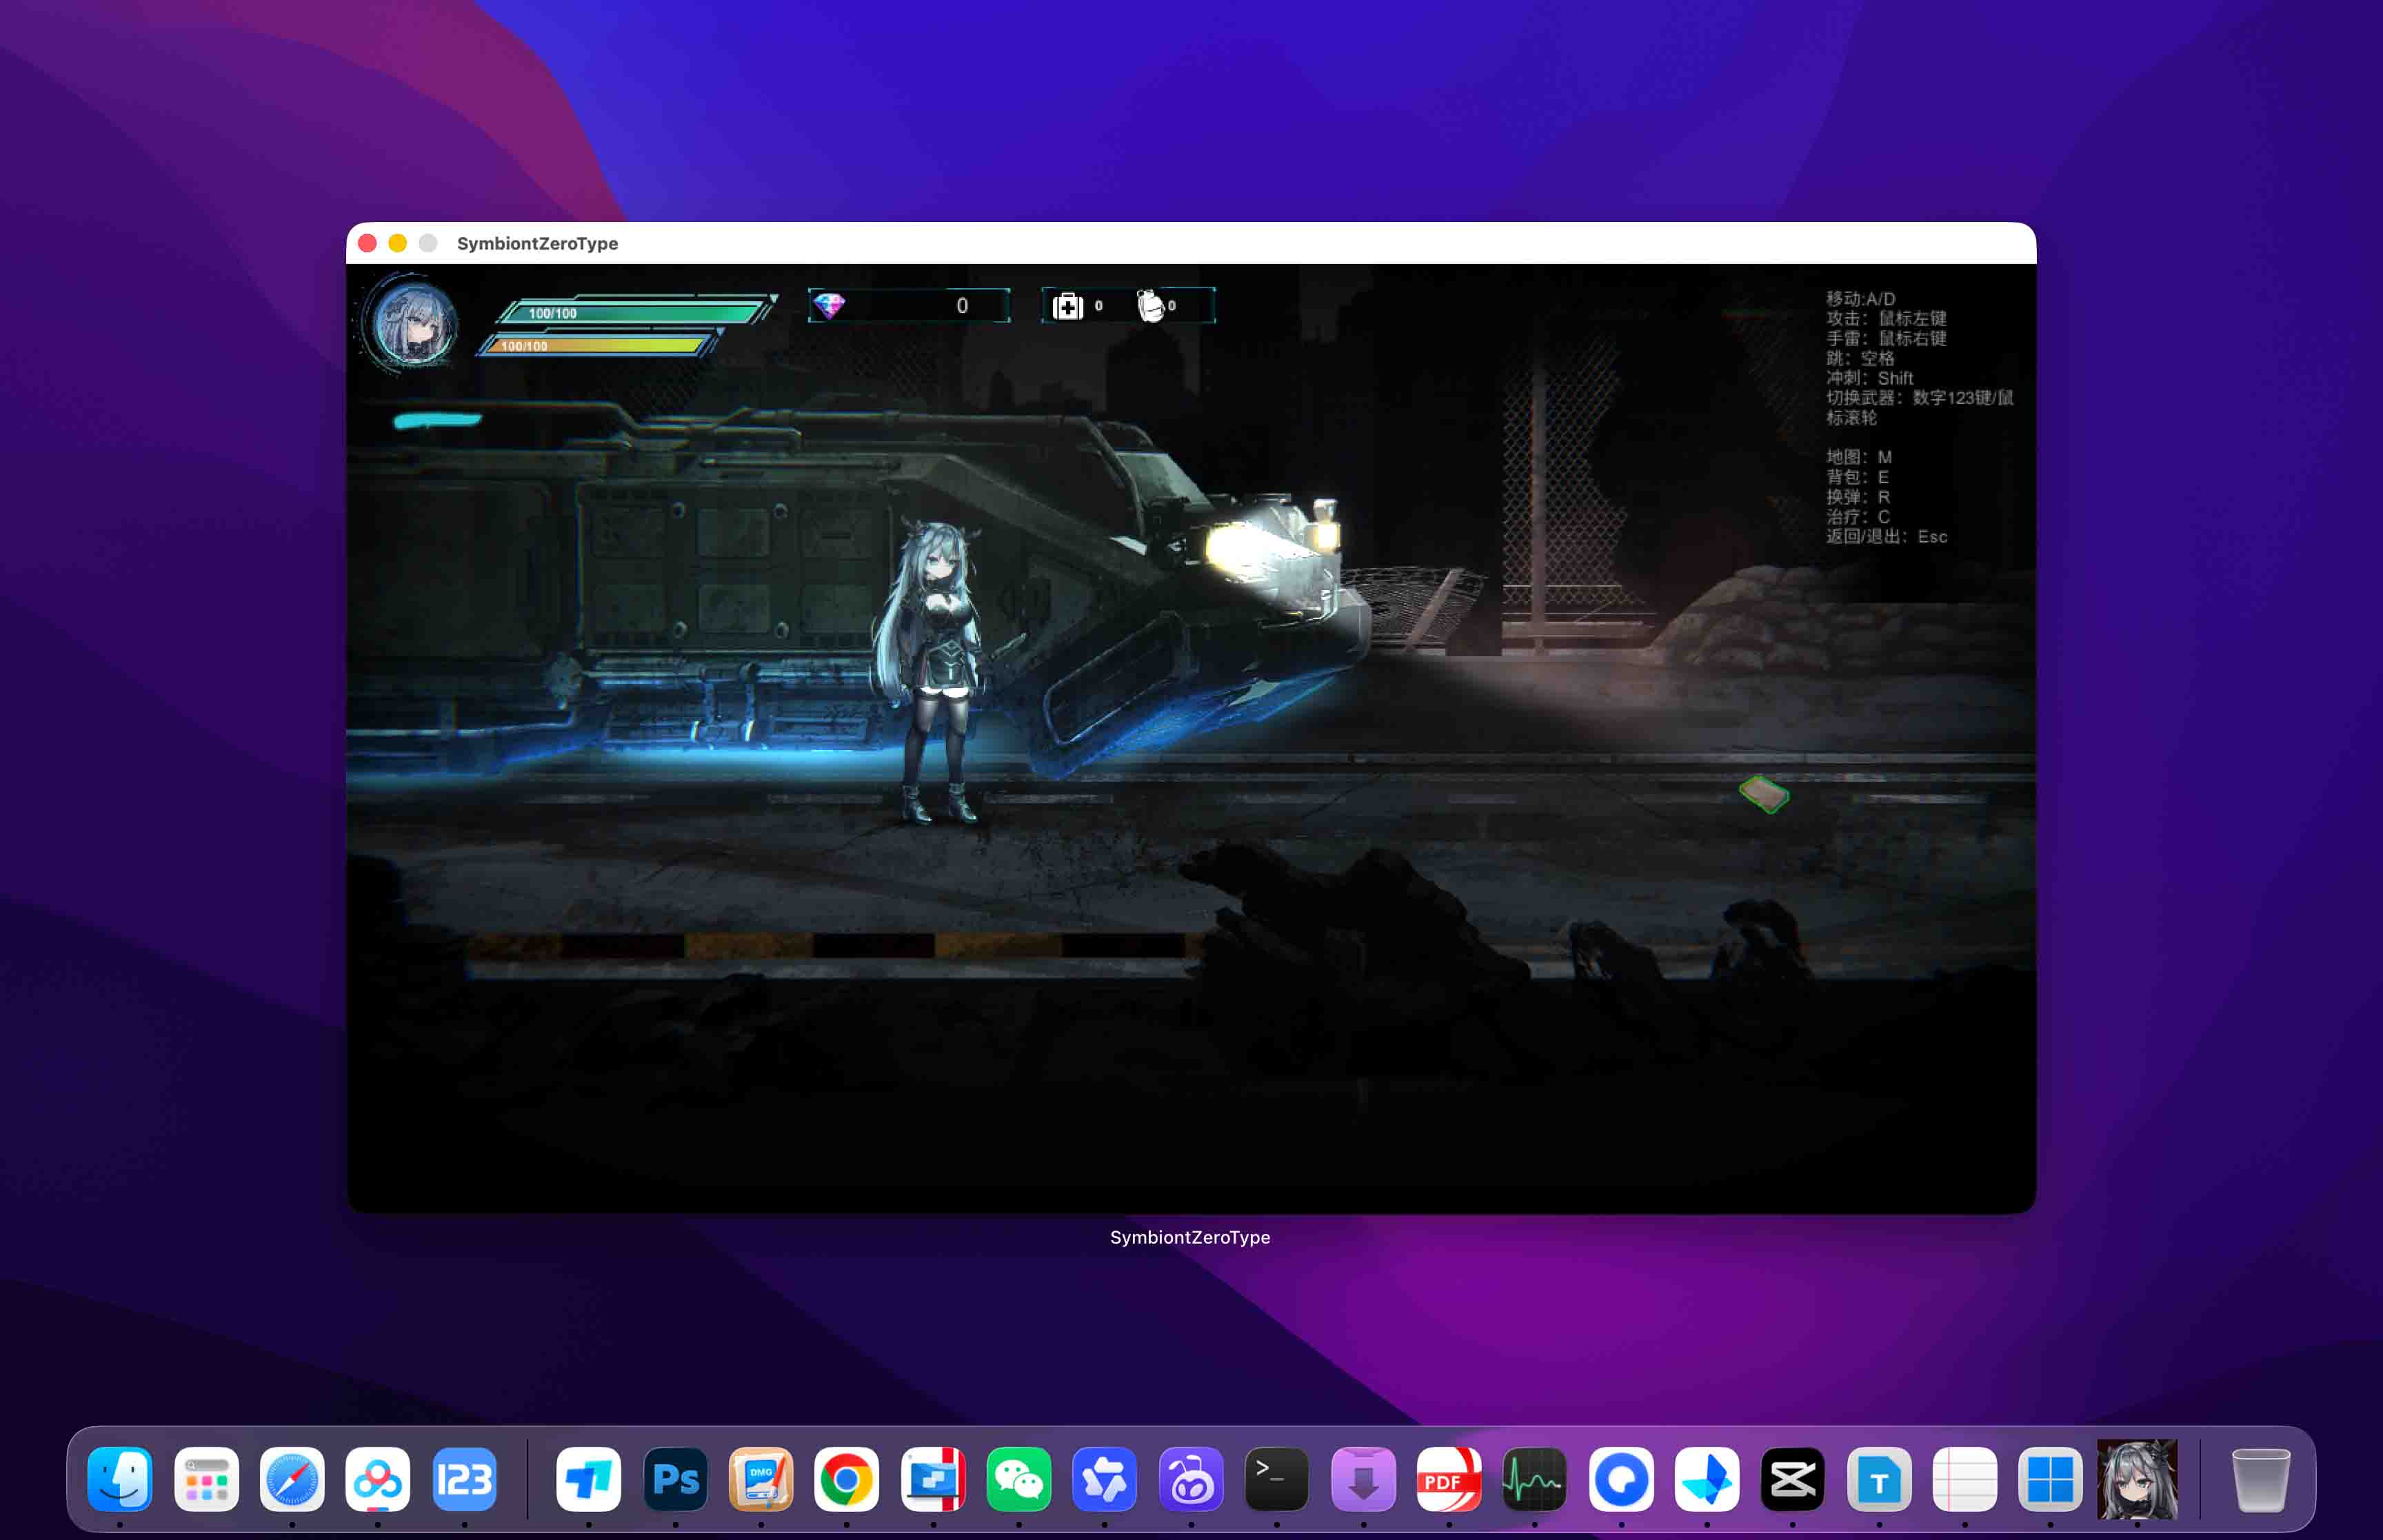
Task: Open Activity Monitor from the Dock
Action: (x=1535, y=1479)
